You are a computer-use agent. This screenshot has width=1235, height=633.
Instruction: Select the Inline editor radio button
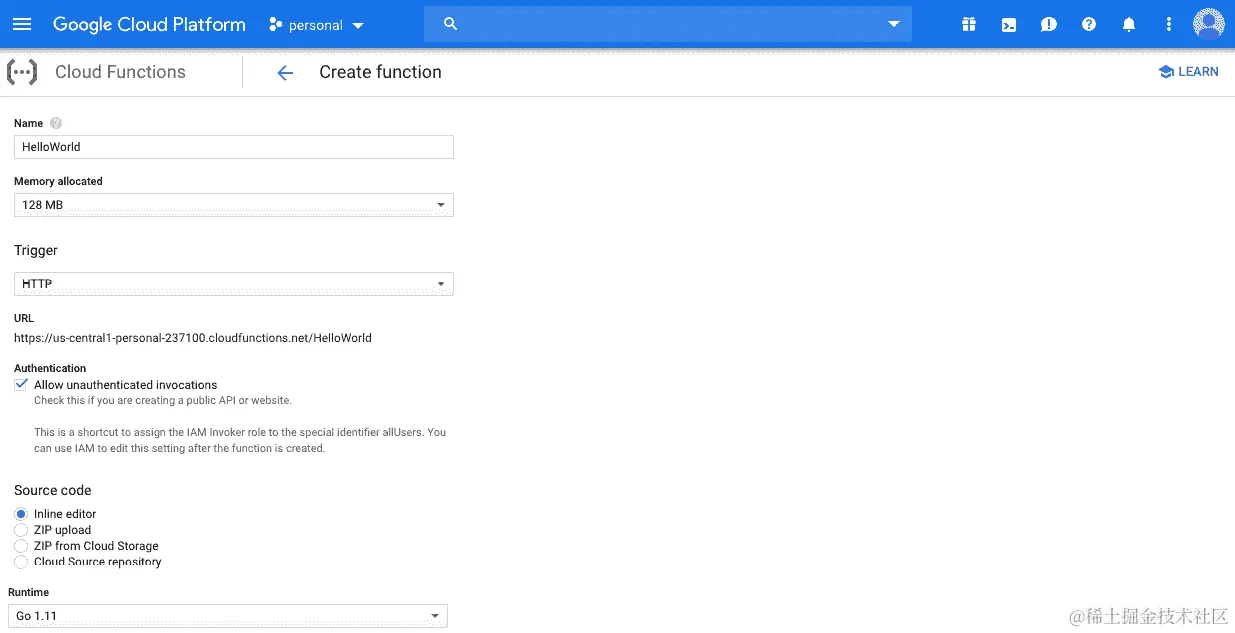[x=21, y=514]
